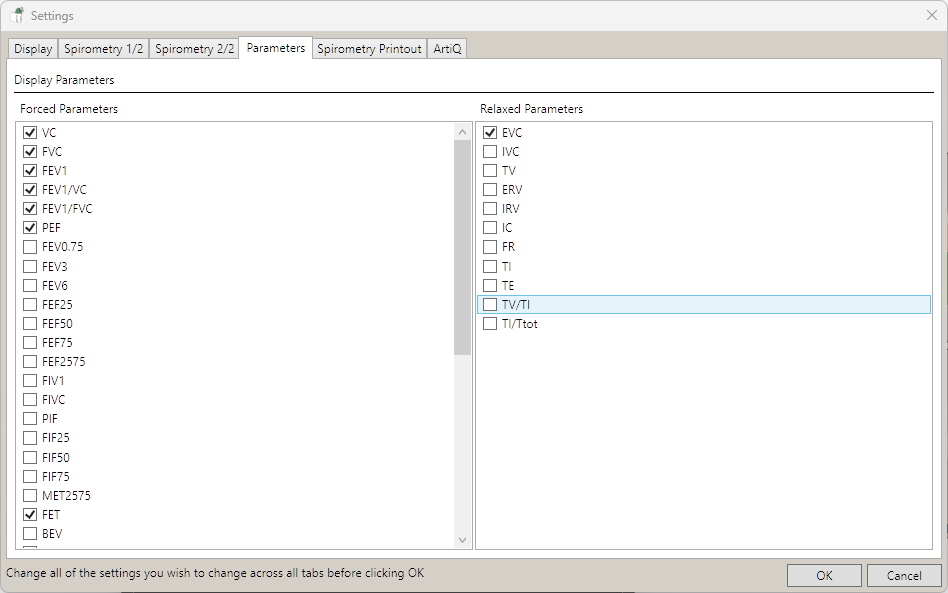
Task: Click the OK button
Action: pos(824,575)
